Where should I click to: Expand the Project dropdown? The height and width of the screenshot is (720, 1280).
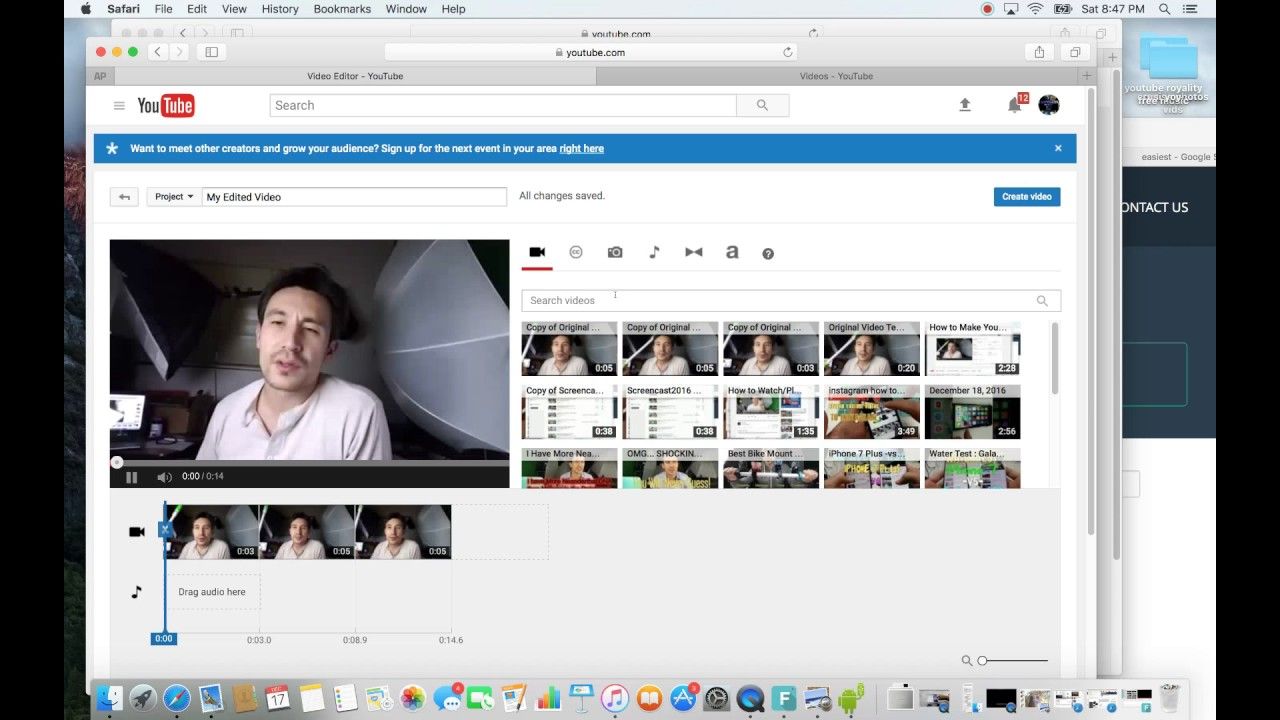click(174, 197)
